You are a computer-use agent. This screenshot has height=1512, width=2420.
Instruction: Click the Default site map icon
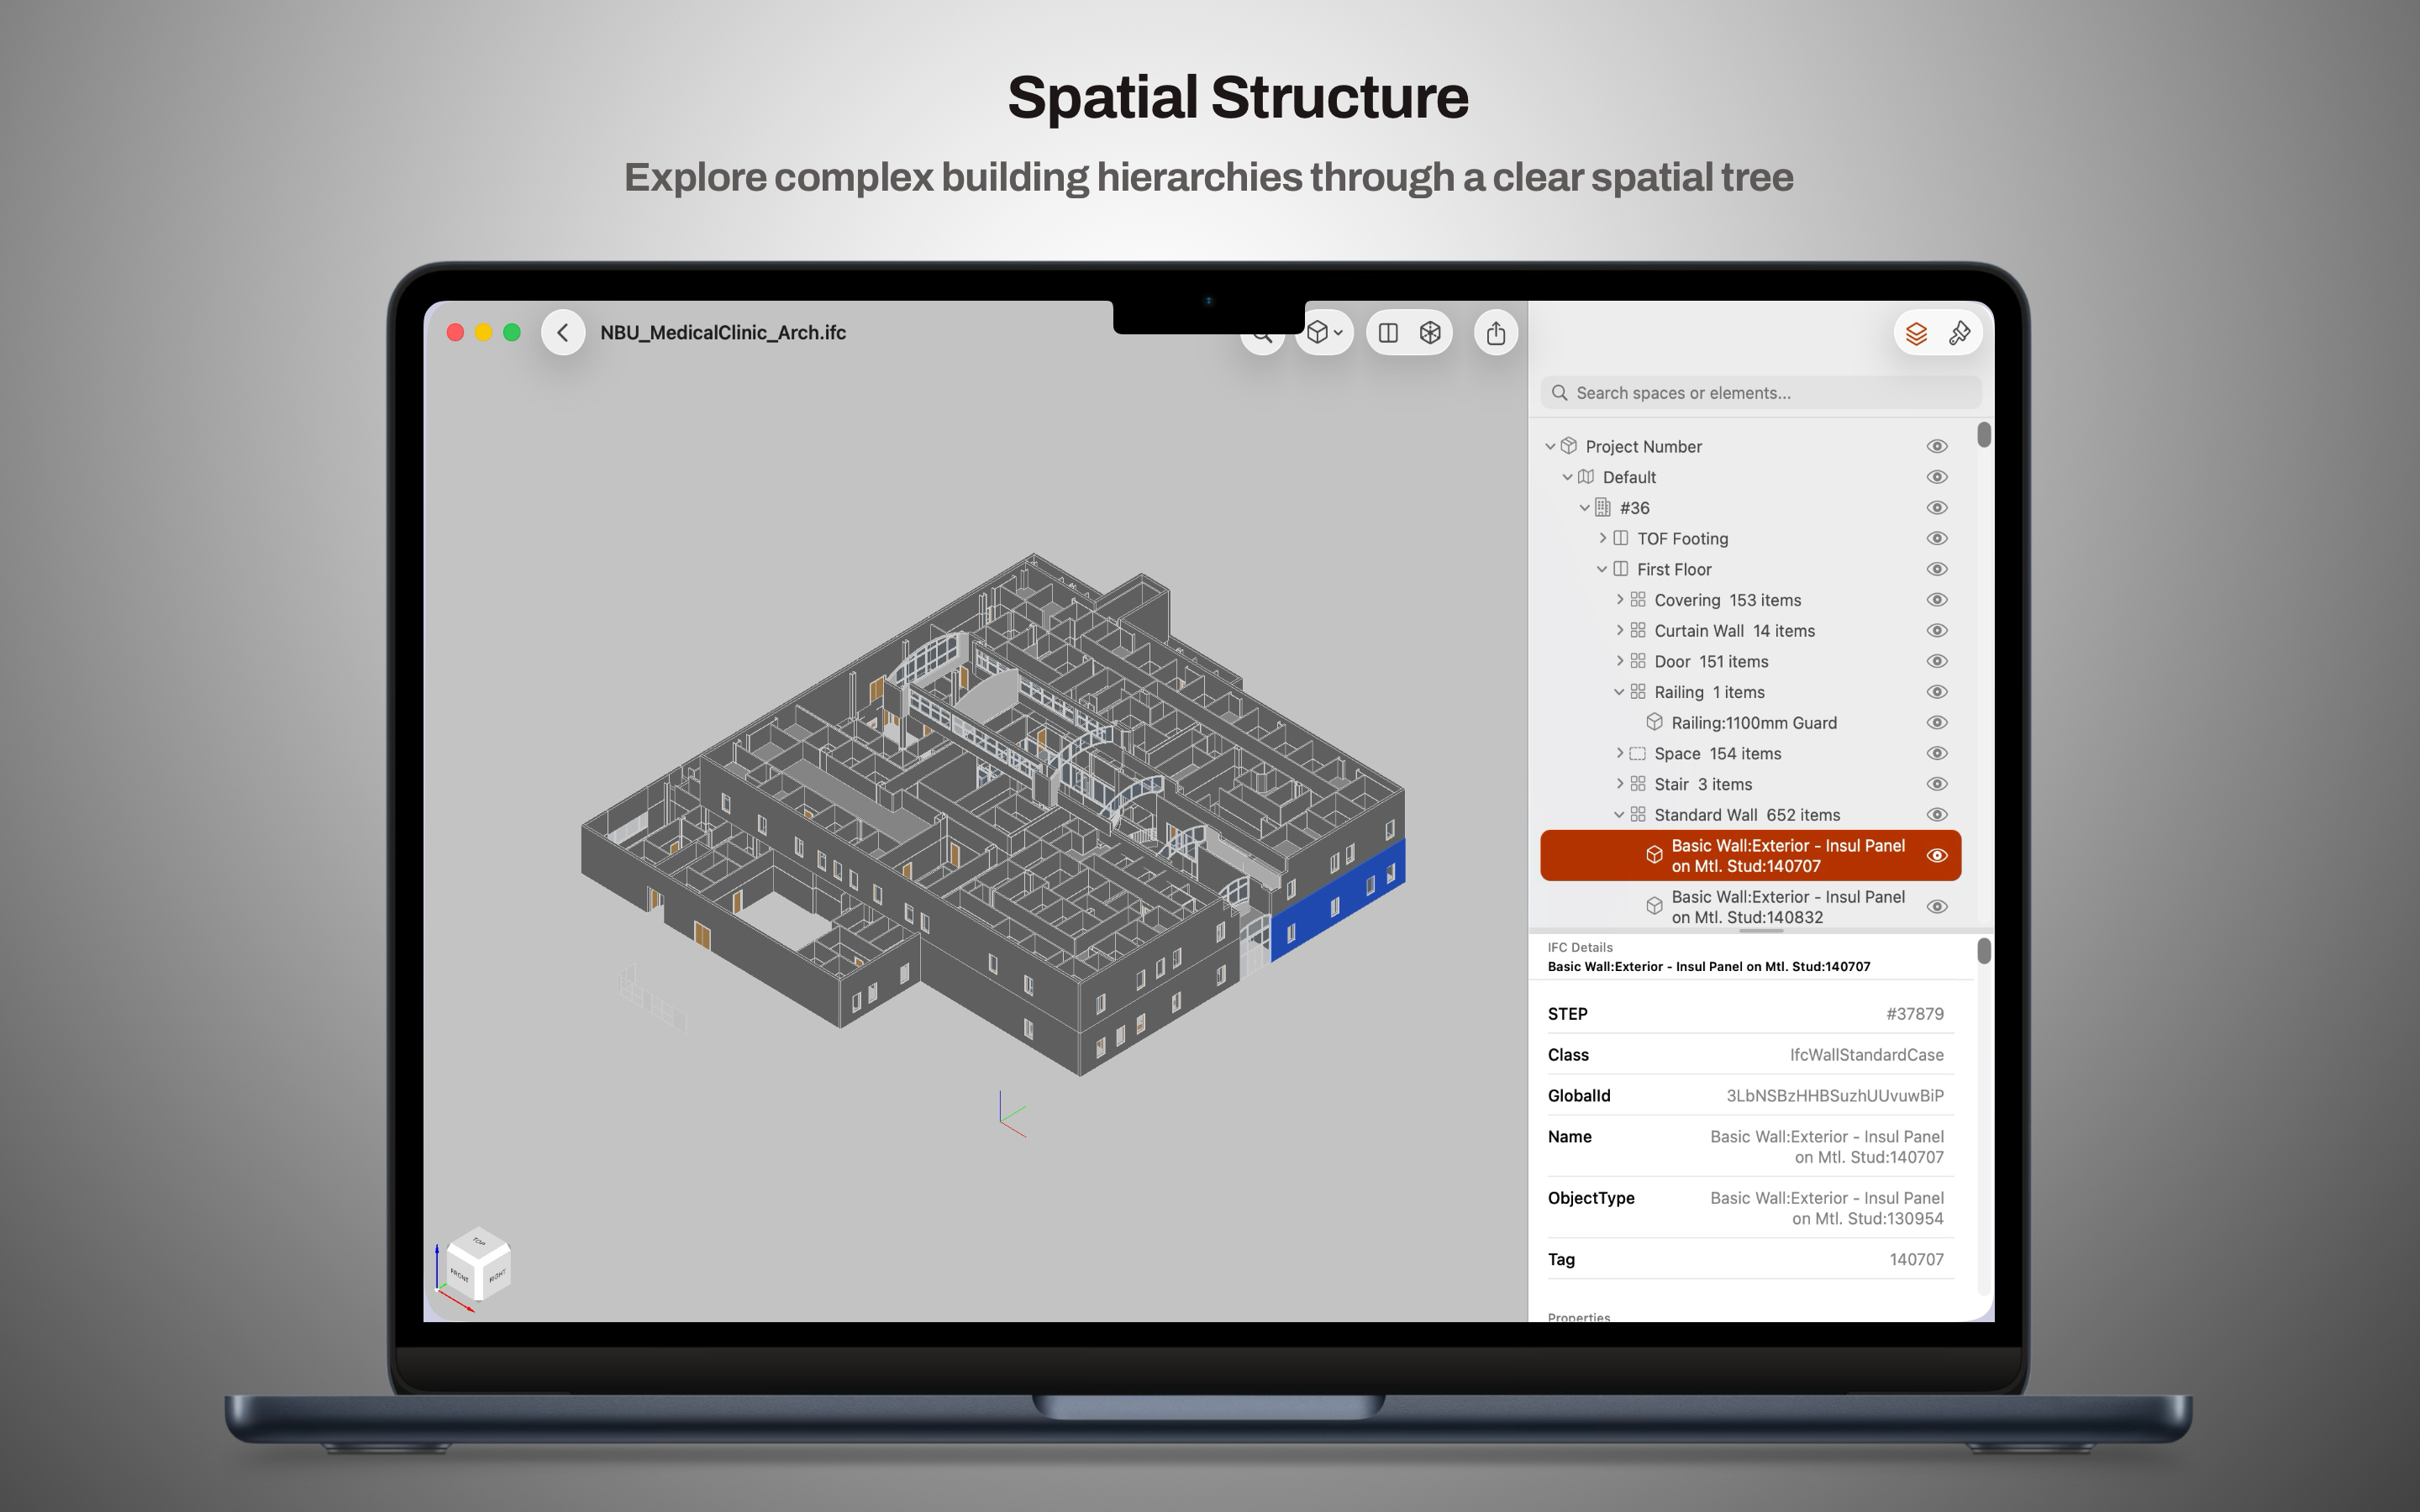1586,477
